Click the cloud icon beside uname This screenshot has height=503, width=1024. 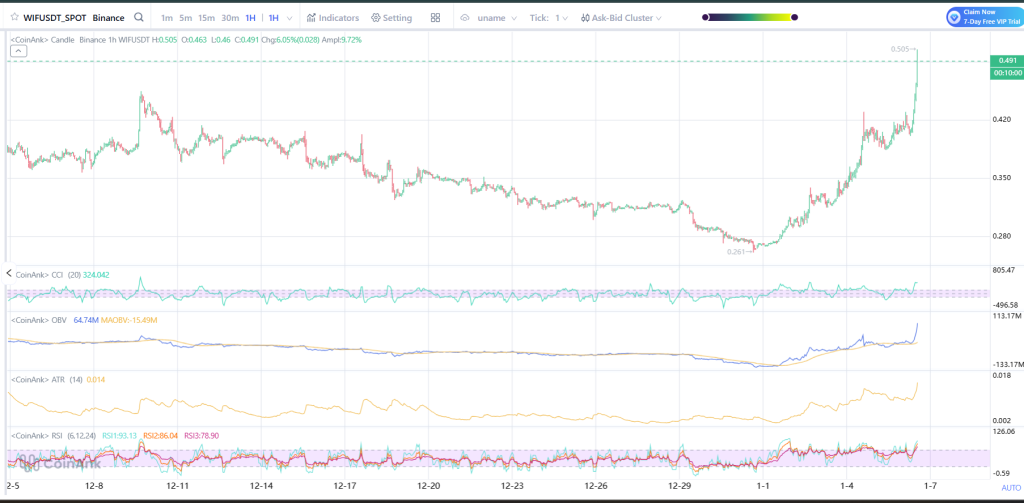click(465, 18)
